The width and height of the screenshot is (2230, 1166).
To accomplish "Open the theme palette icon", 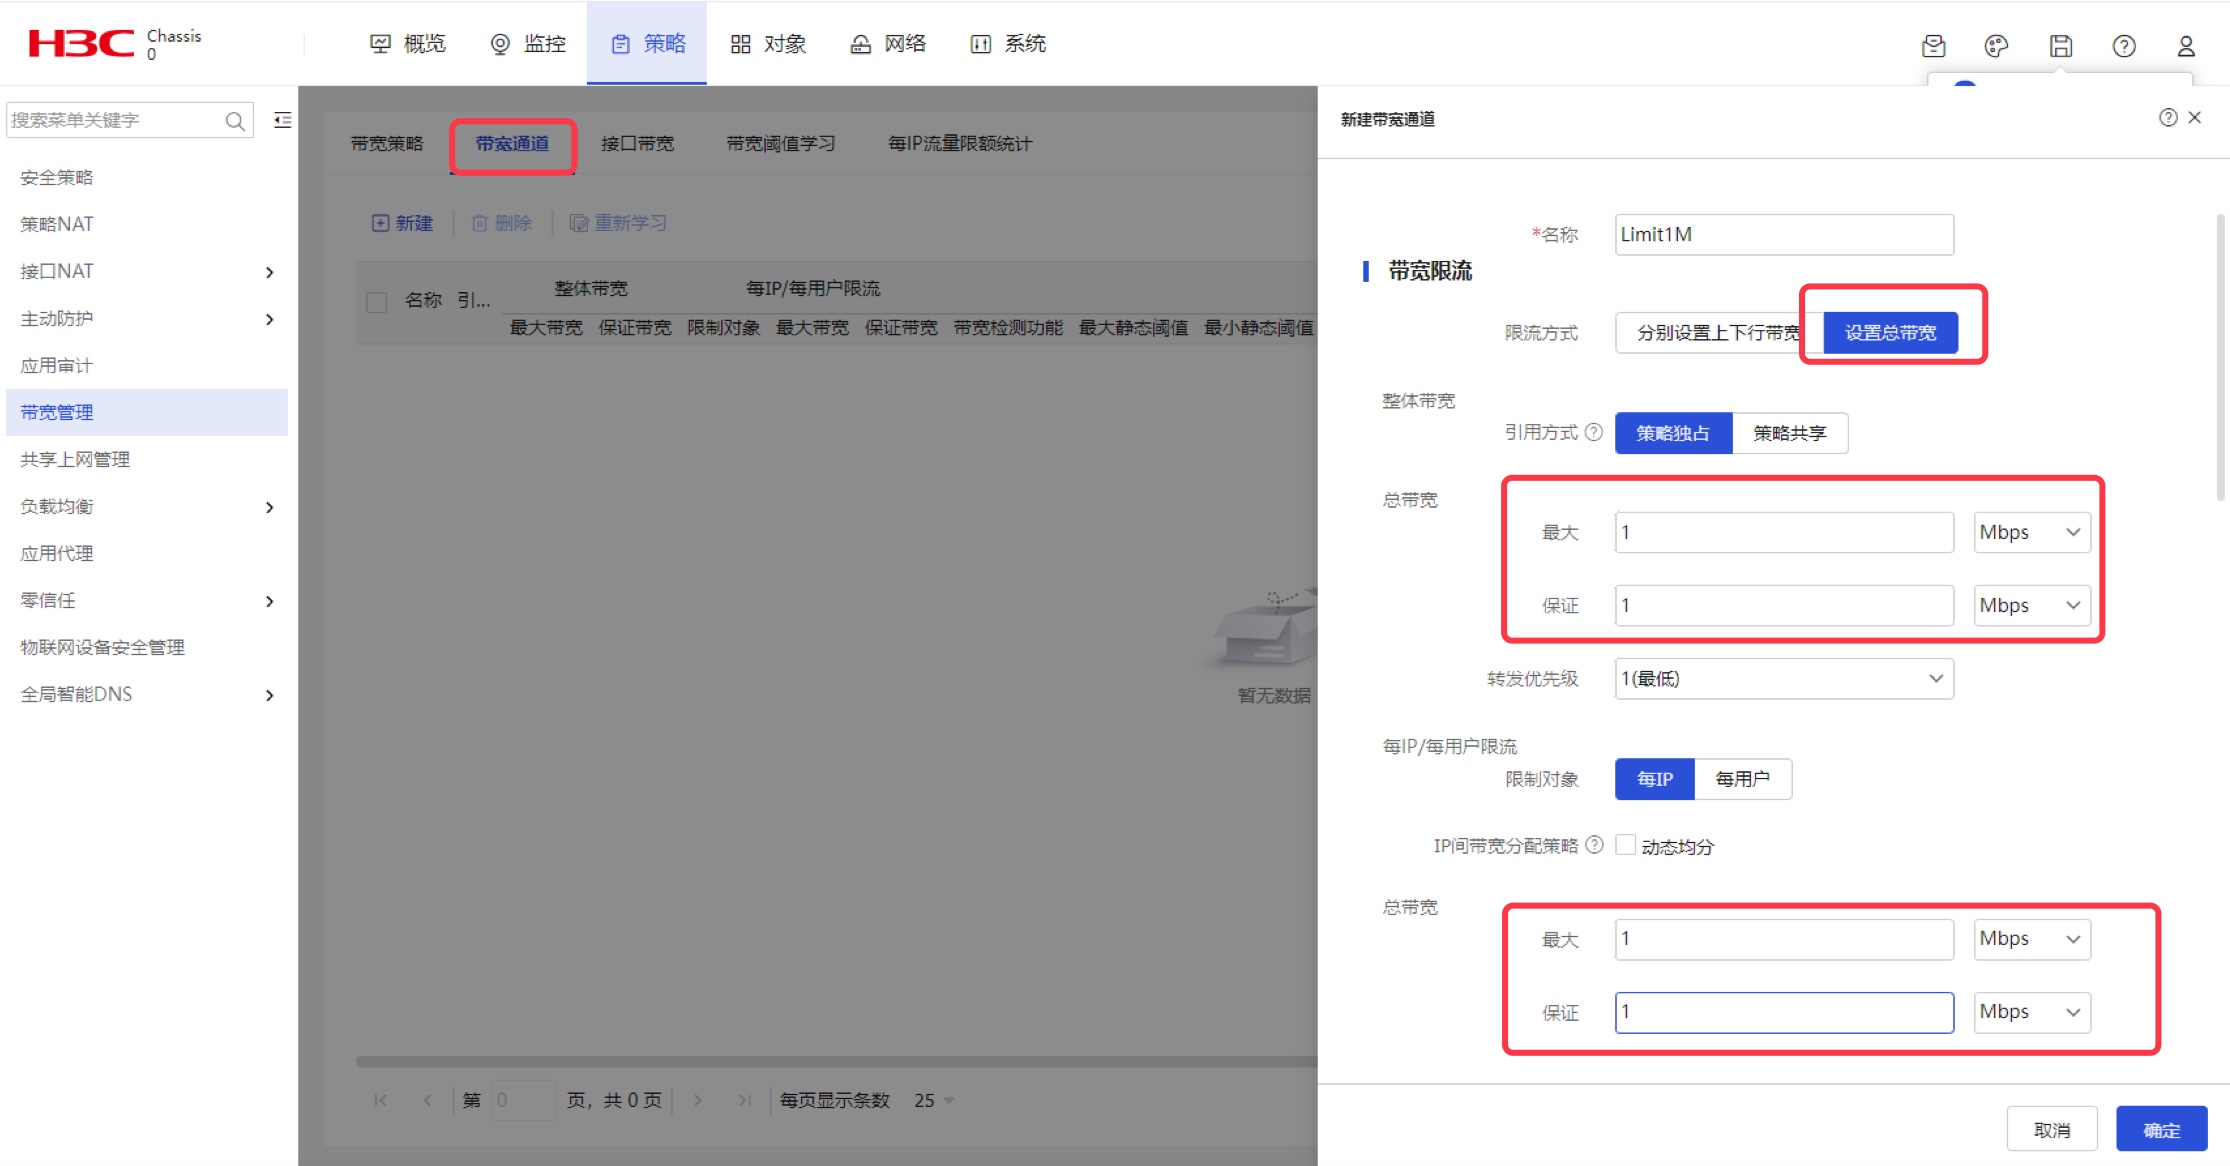I will point(1996,45).
